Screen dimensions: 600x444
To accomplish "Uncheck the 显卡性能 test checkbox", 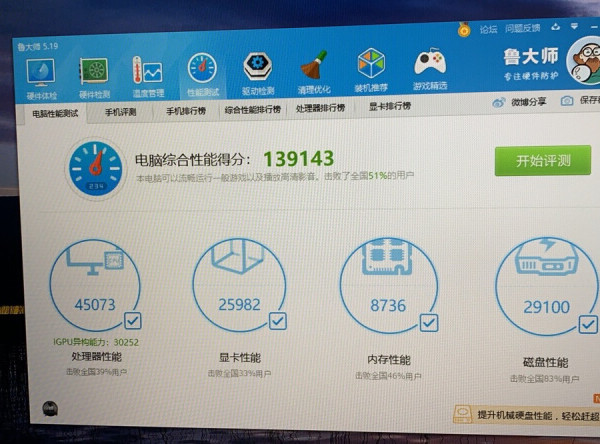I will 277,321.
